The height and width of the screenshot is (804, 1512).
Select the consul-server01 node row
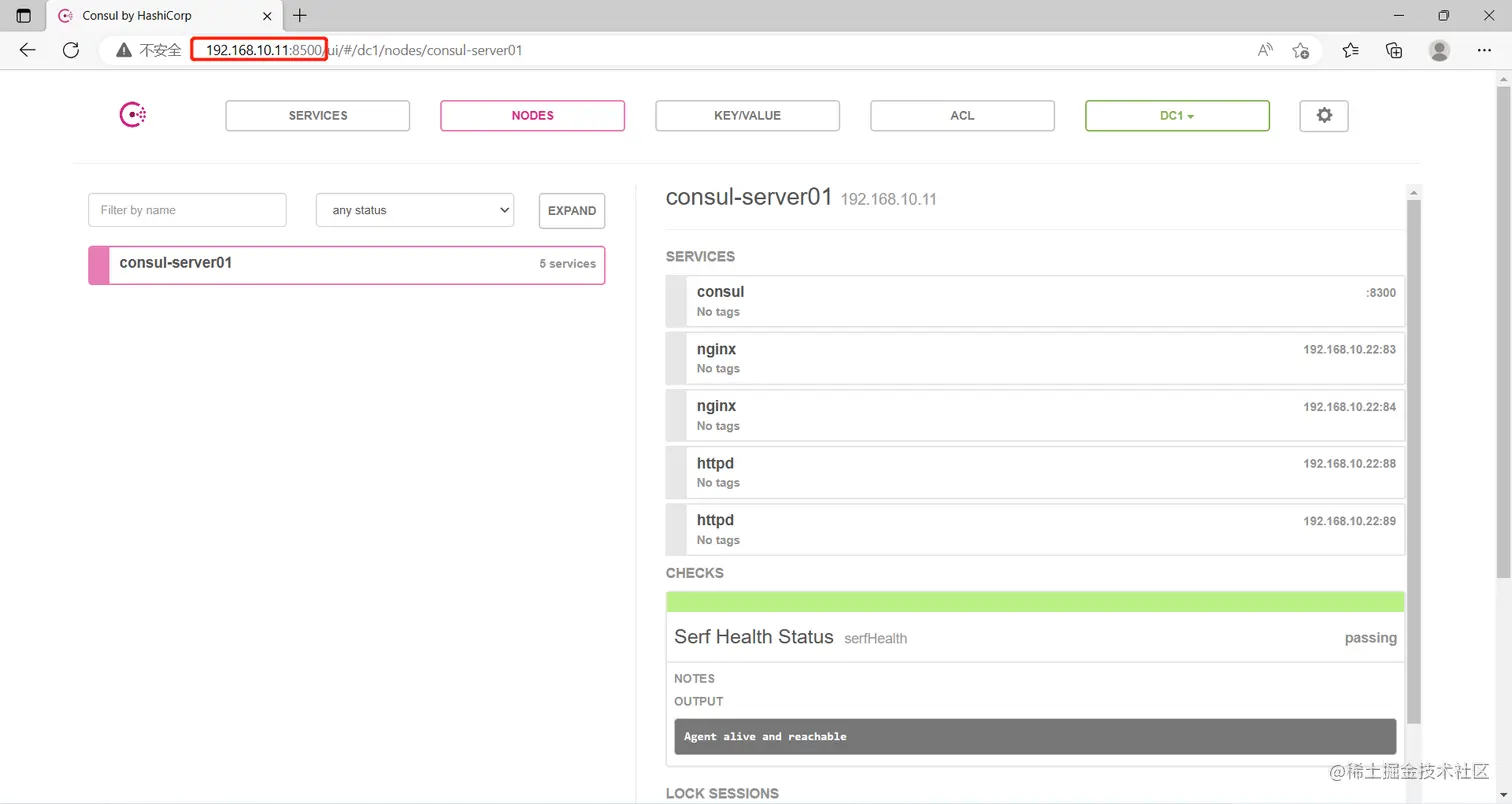pos(347,265)
